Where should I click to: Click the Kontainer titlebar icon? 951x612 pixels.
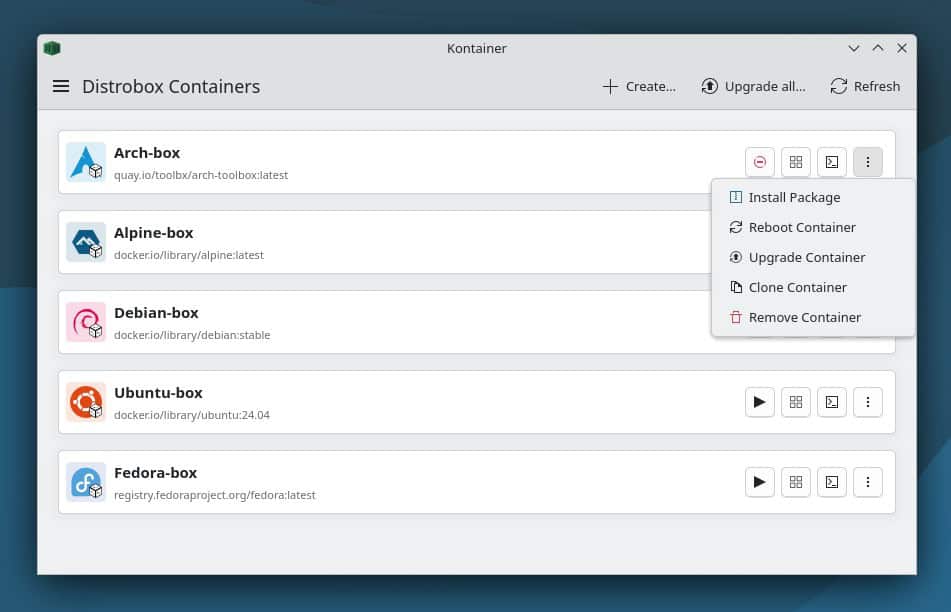click(52, 47)
